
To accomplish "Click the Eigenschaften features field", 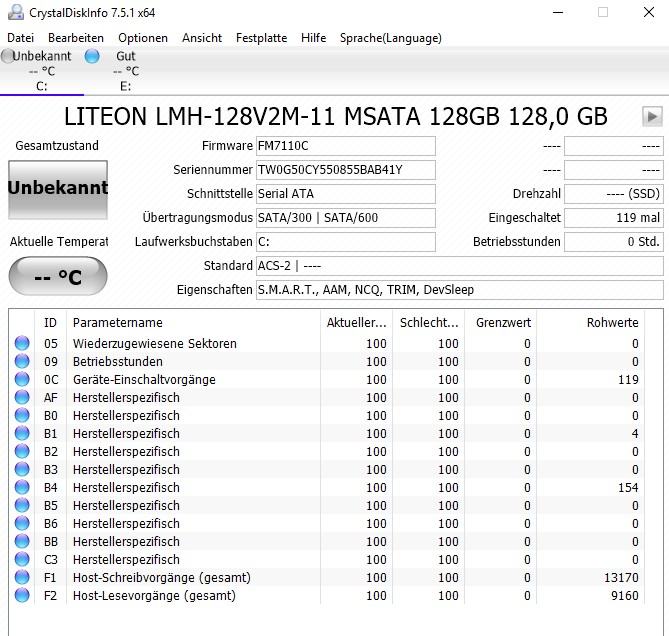I will [460, 290].
